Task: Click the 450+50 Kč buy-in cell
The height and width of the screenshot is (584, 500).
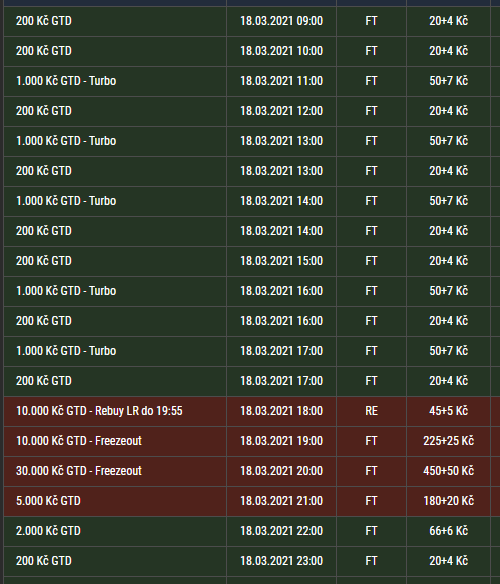Action: tap(448, 471)
